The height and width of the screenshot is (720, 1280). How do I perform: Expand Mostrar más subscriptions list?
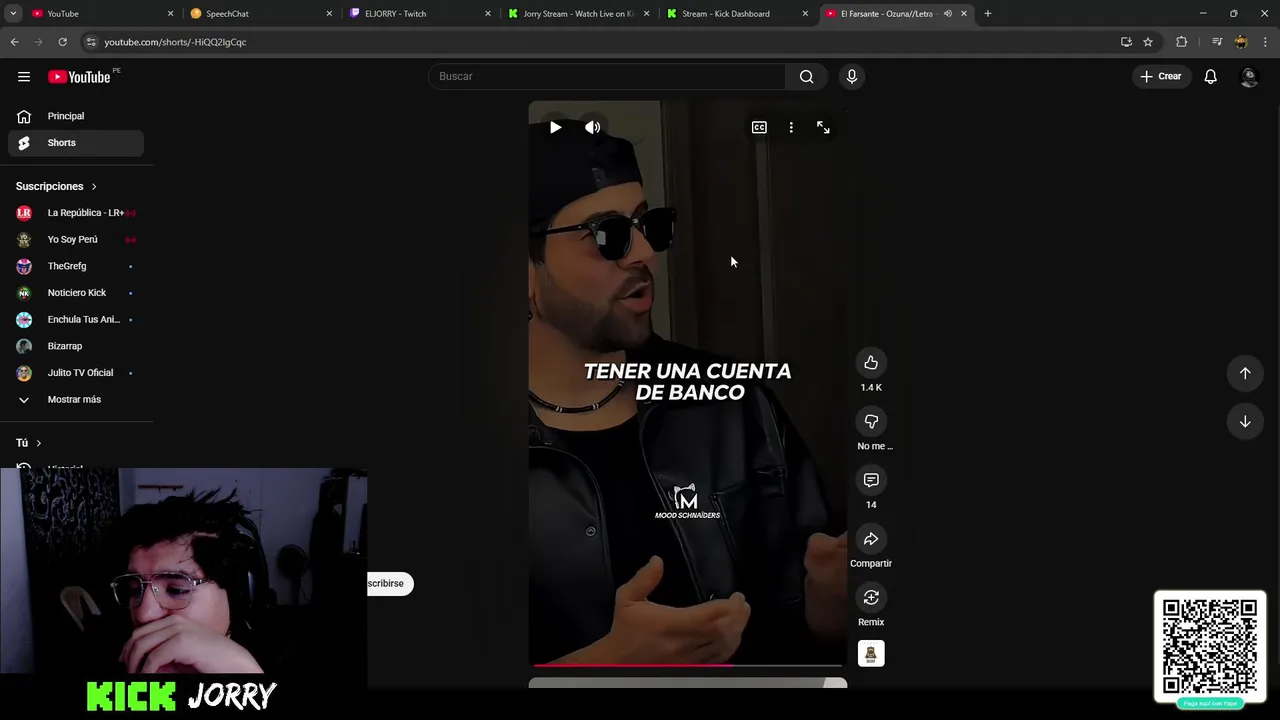pyautogui.click(x=76, y=400)
